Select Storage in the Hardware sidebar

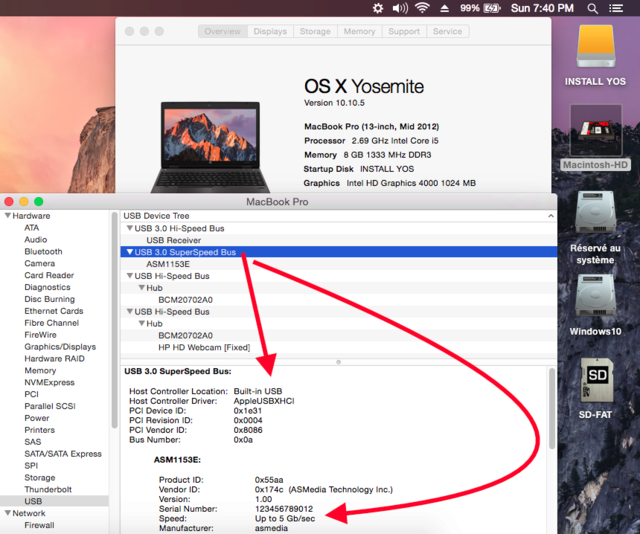click(x=40, y=477)
